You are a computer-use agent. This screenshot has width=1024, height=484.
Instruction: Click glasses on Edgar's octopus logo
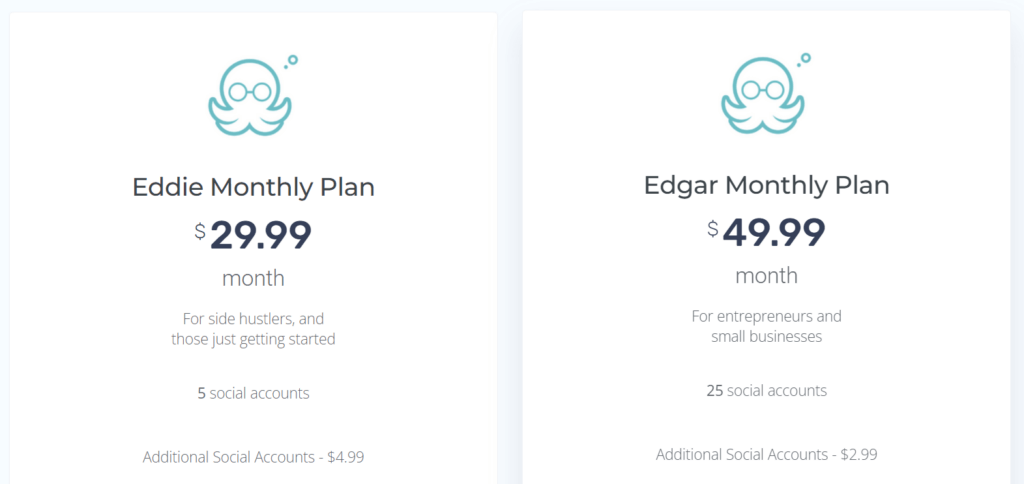click(x=763, y=90)
